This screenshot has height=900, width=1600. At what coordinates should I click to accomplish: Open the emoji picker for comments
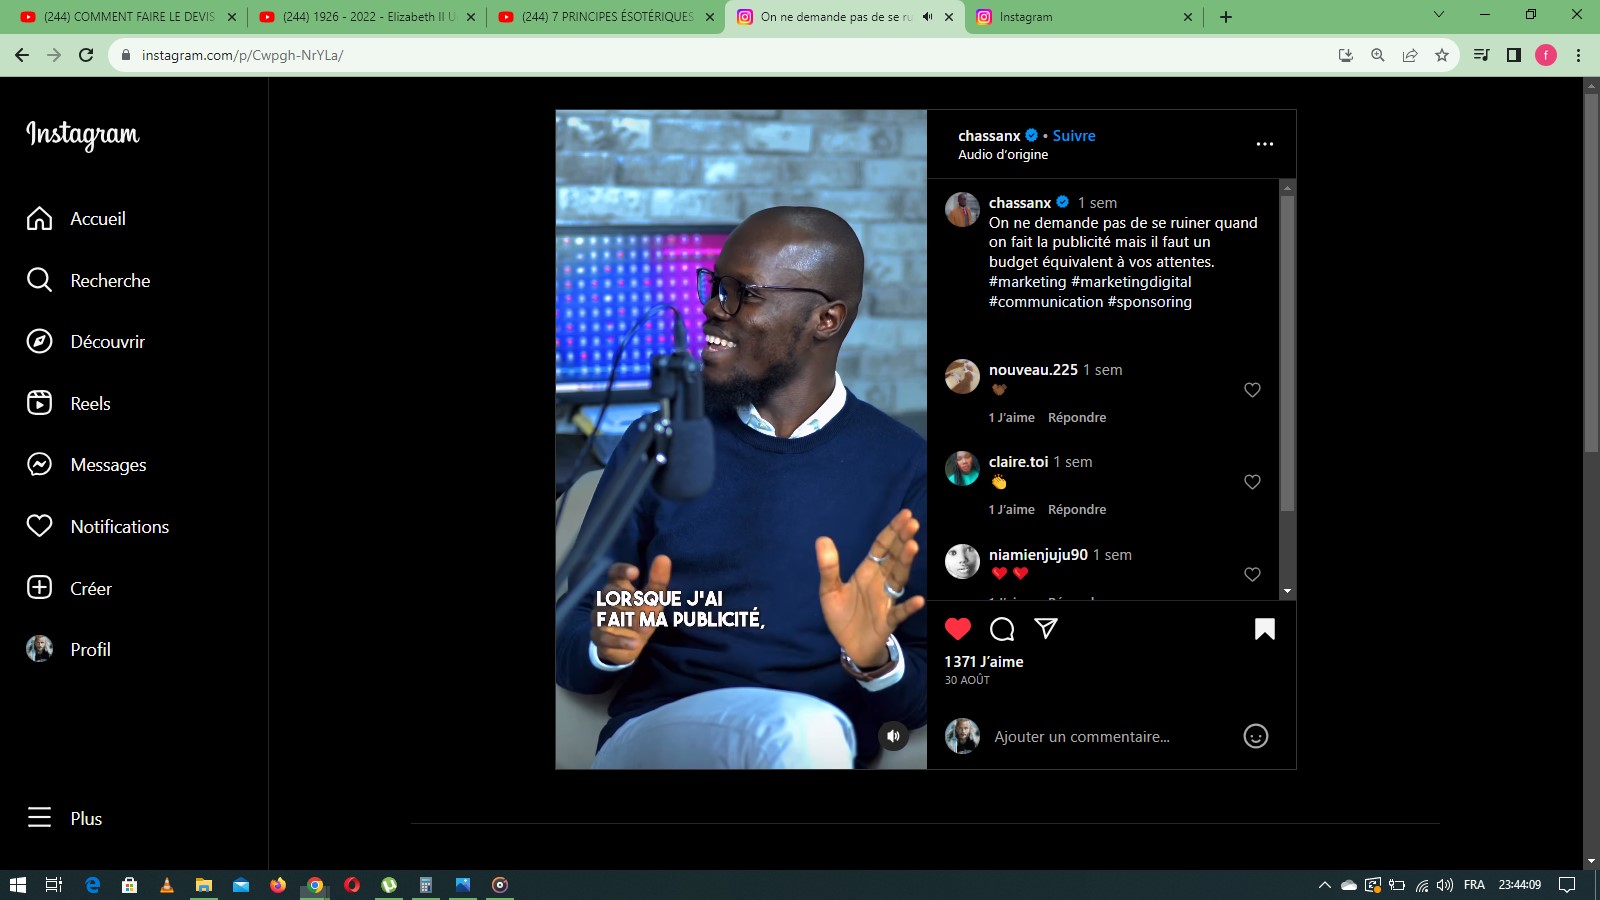1255,737
